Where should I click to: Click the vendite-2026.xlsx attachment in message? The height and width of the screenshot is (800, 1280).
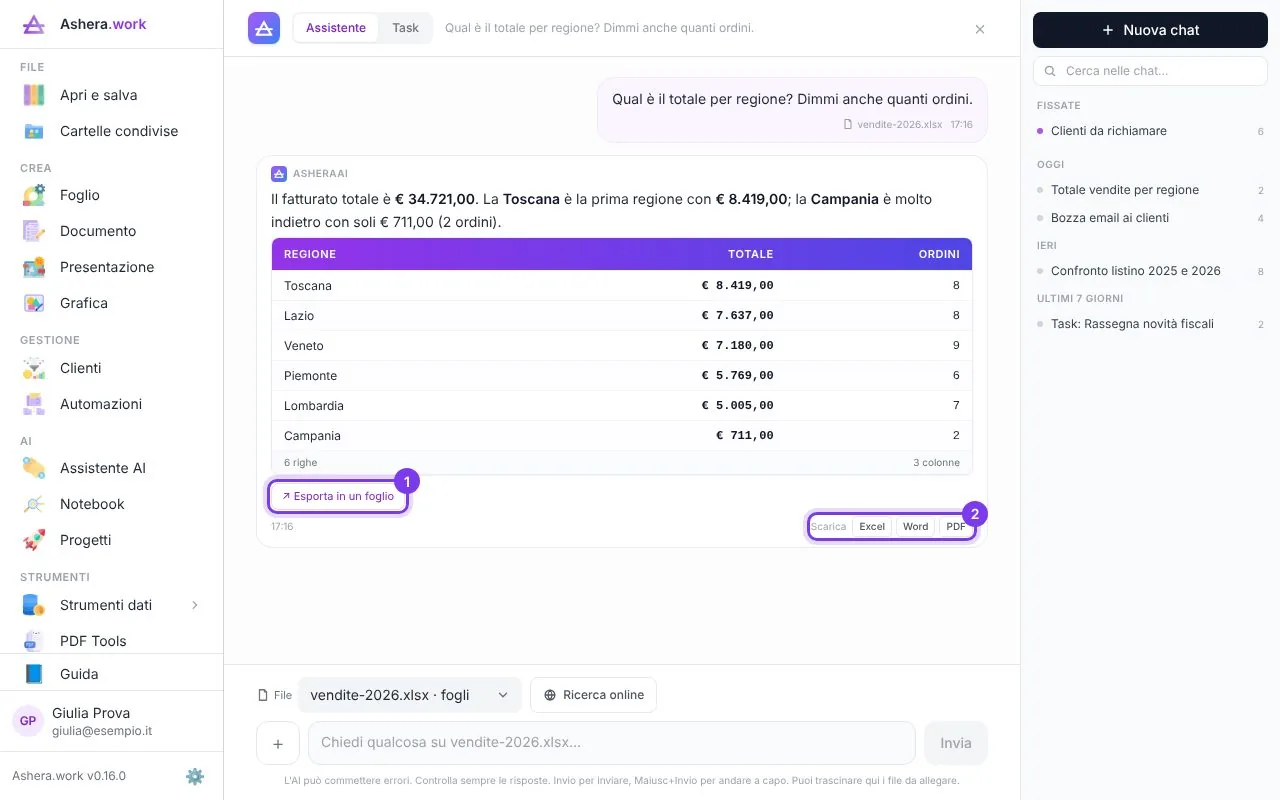[893, 125]
